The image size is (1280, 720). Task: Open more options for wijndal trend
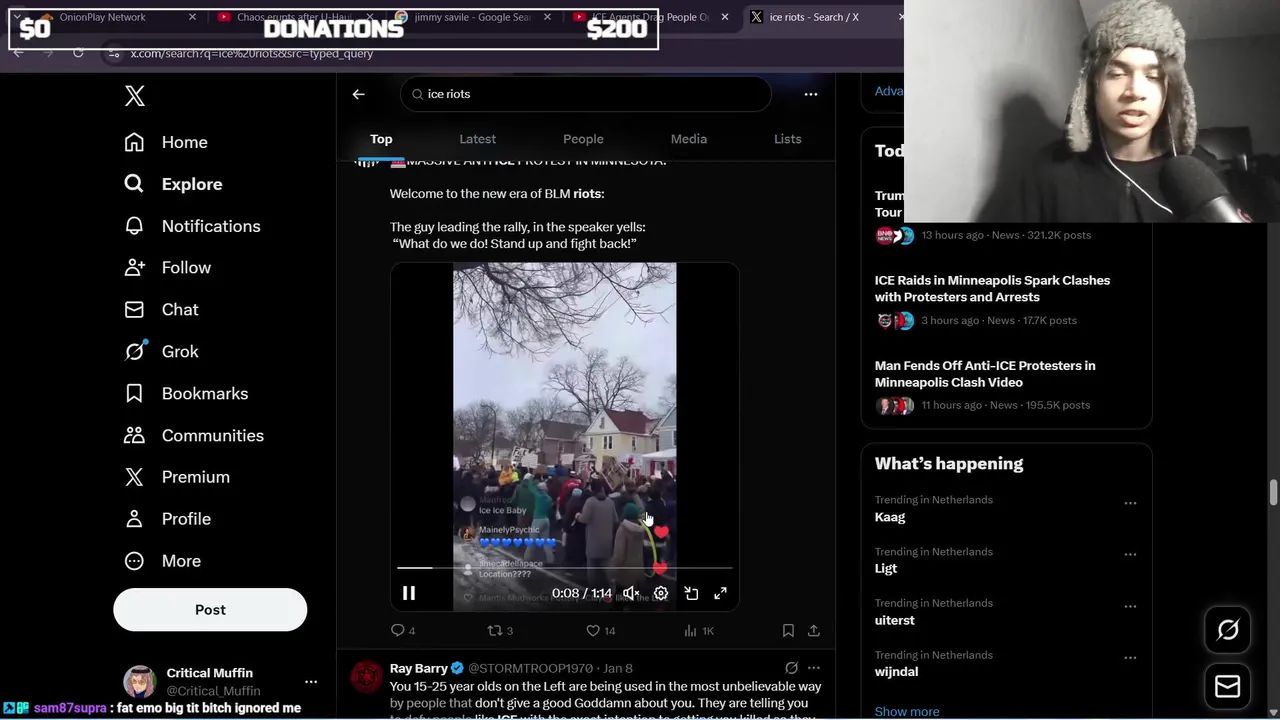pos(1130,659)
